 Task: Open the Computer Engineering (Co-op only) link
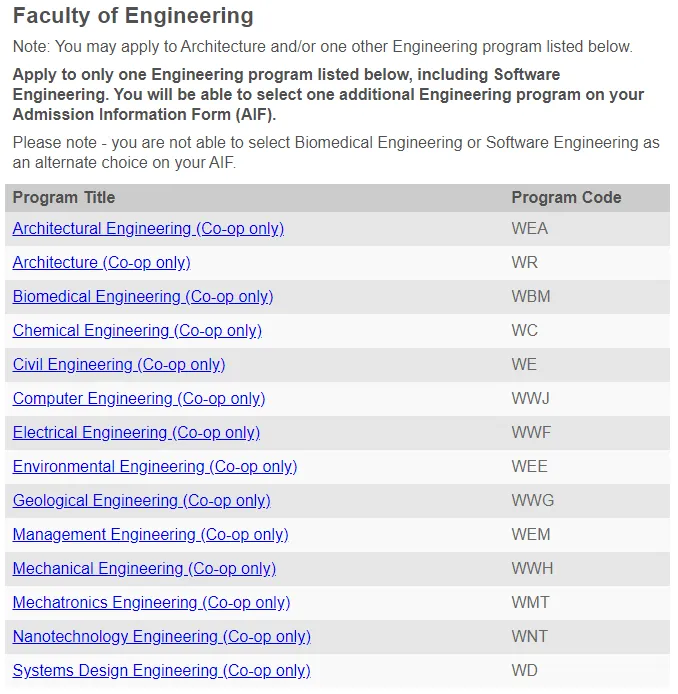139,399
